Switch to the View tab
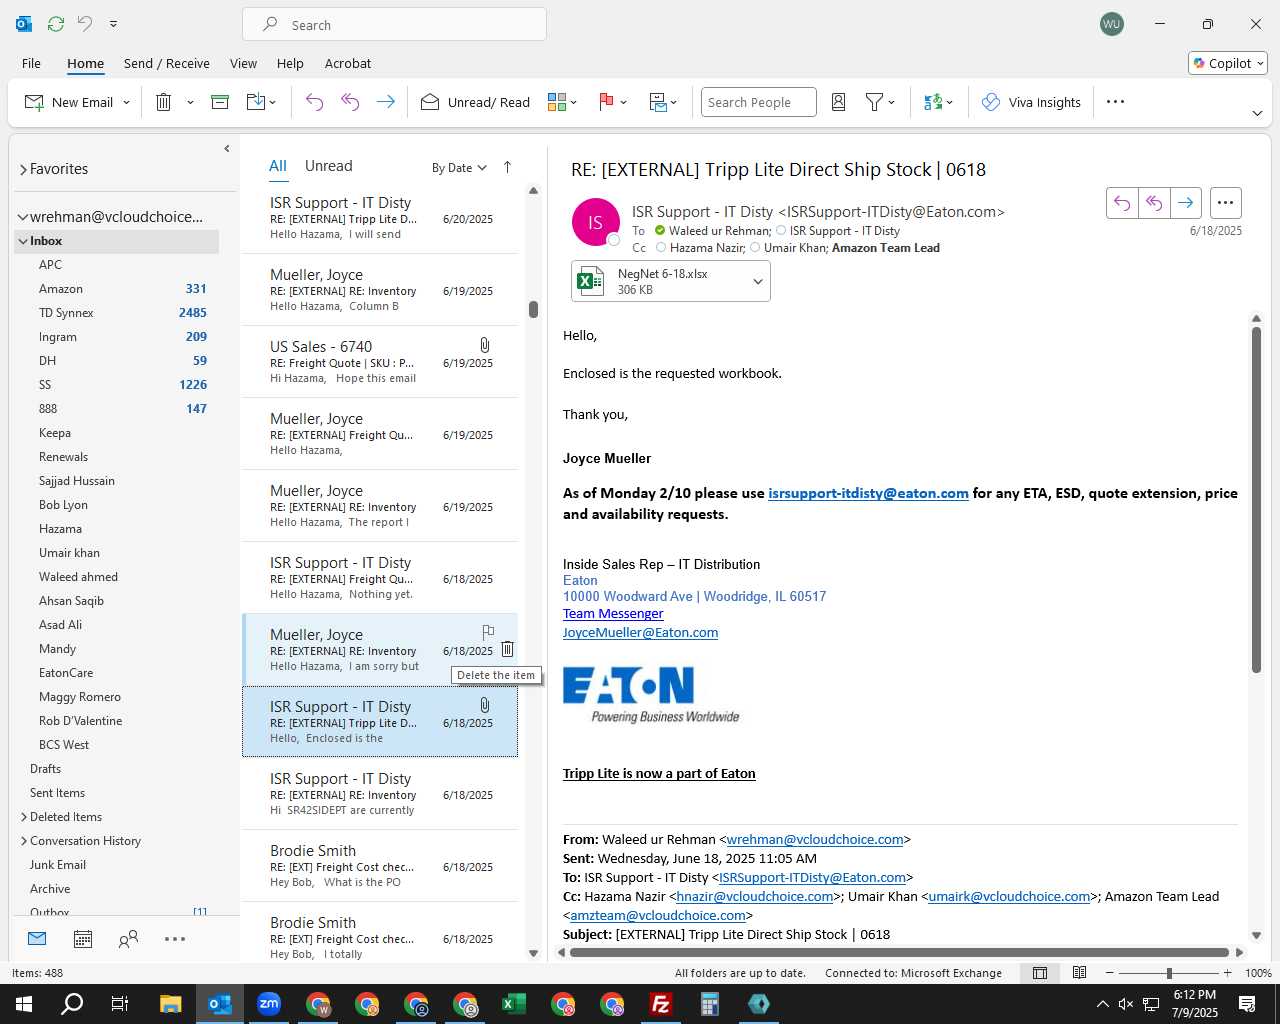The height and width of the screenshot is (1024, 1280). pos(243,63)
